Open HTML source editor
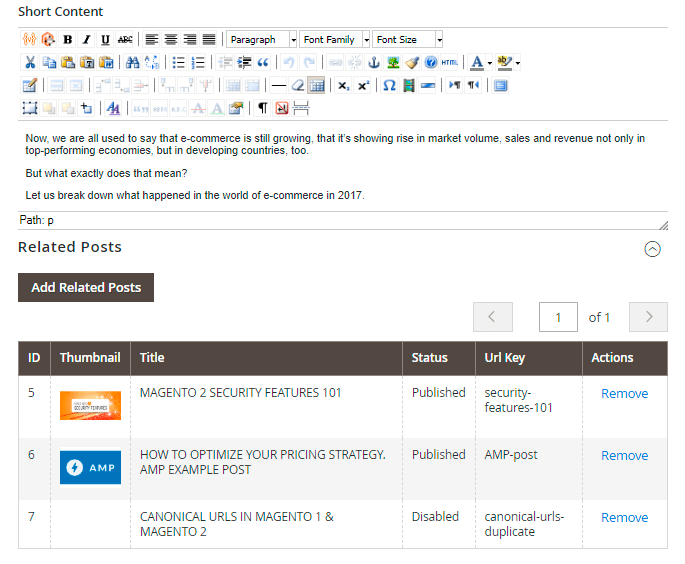 click(x=449, y=62)
